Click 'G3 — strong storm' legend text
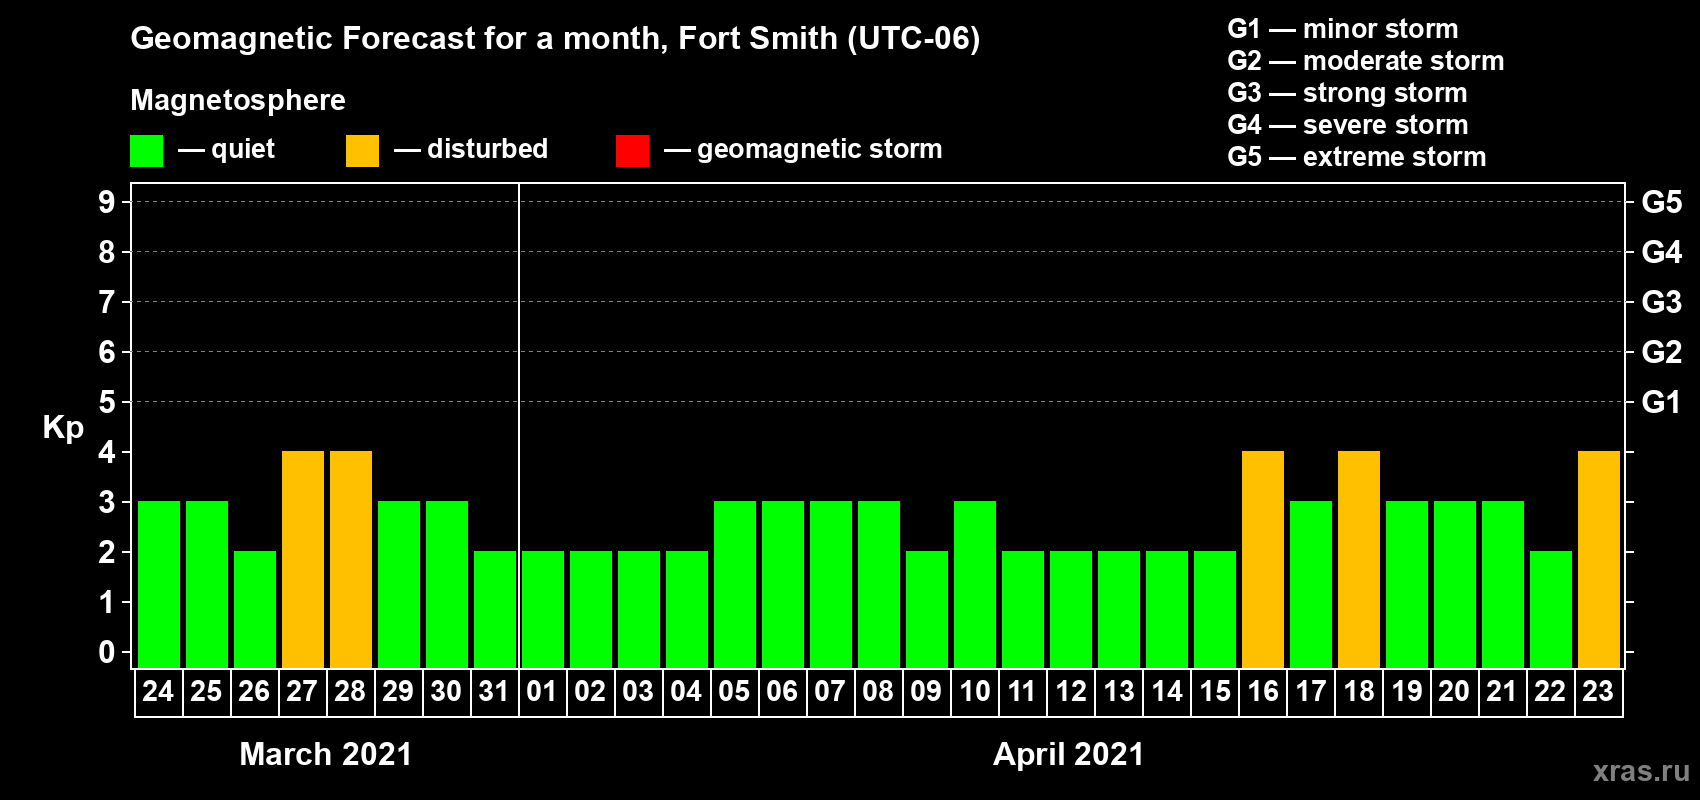This screenshot has height=800, width=1700. click(1347, 93)
